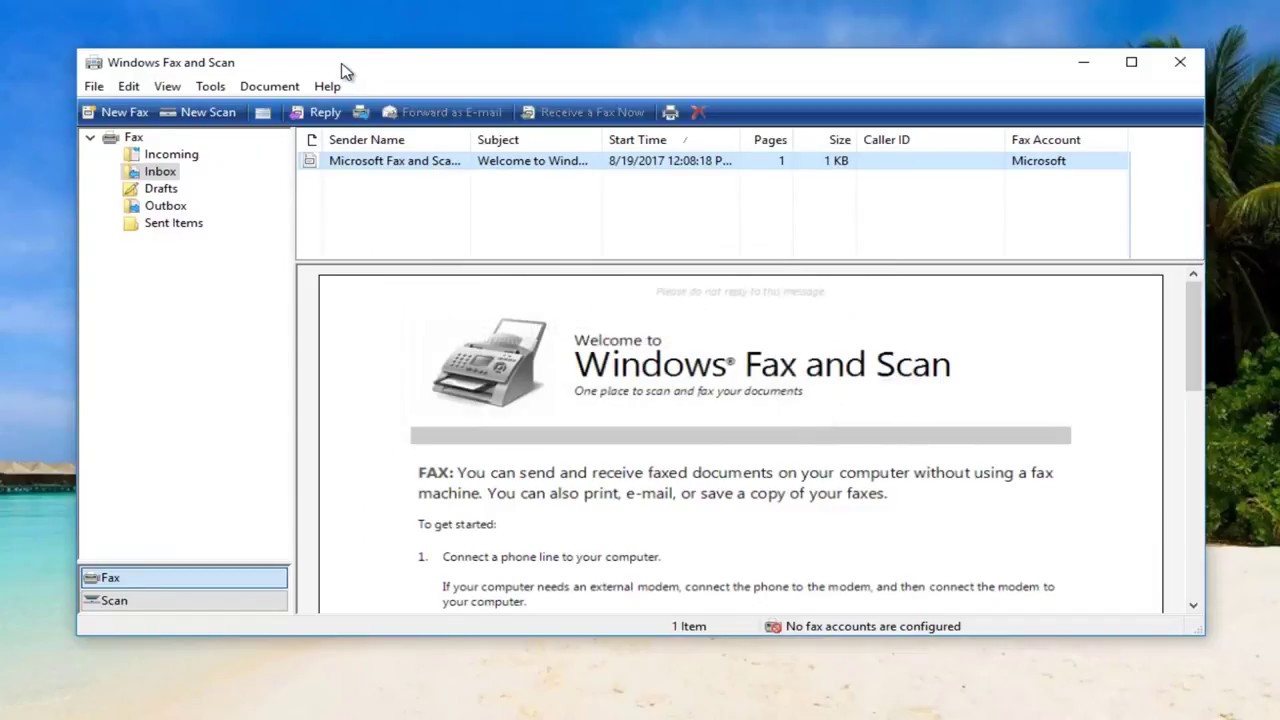The width and height of the screenshot is (1280, 720).
Task: Close the Windows Fax and Scan window
Action: [x=1180, y=62]
